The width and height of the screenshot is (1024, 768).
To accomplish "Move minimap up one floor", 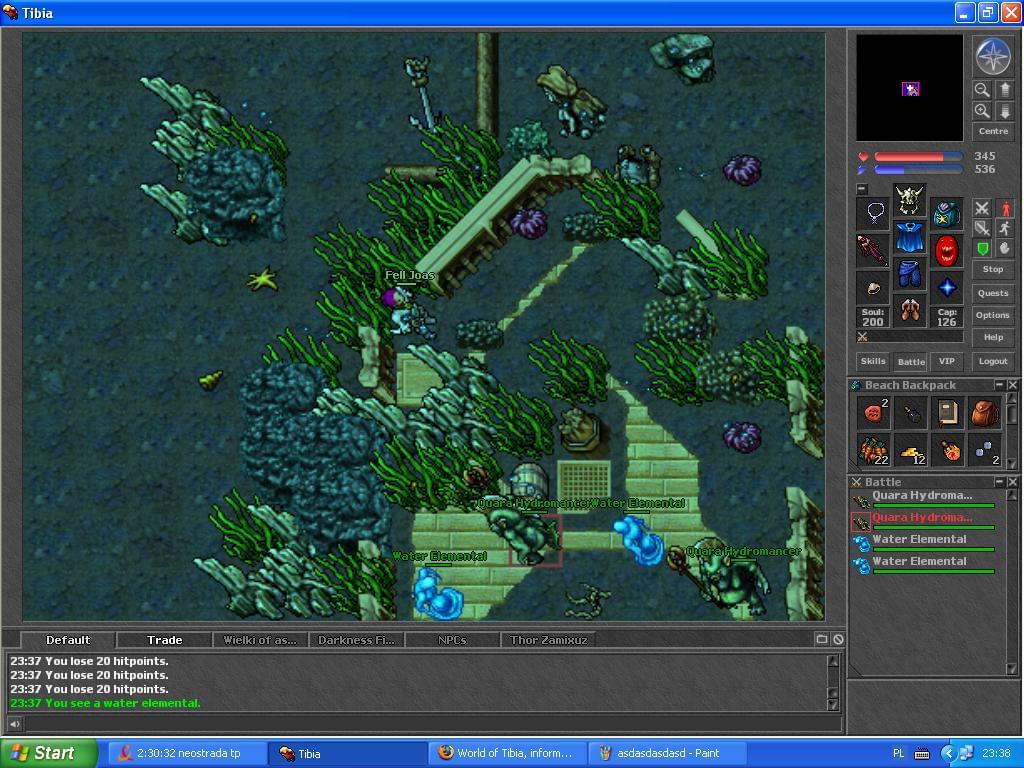I will (1005, 90).
